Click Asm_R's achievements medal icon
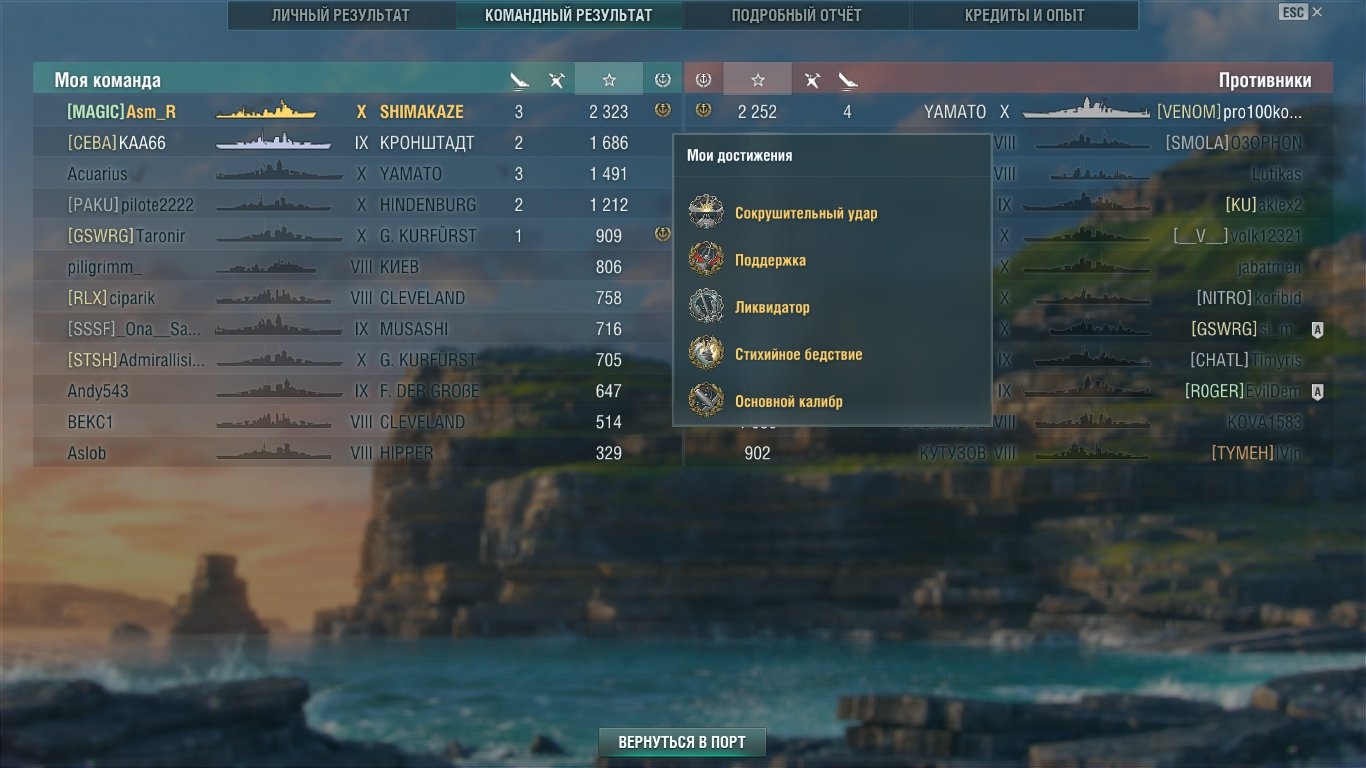Screen dimensions: 1366x768 pyautogui.click(x=662, y=111)
